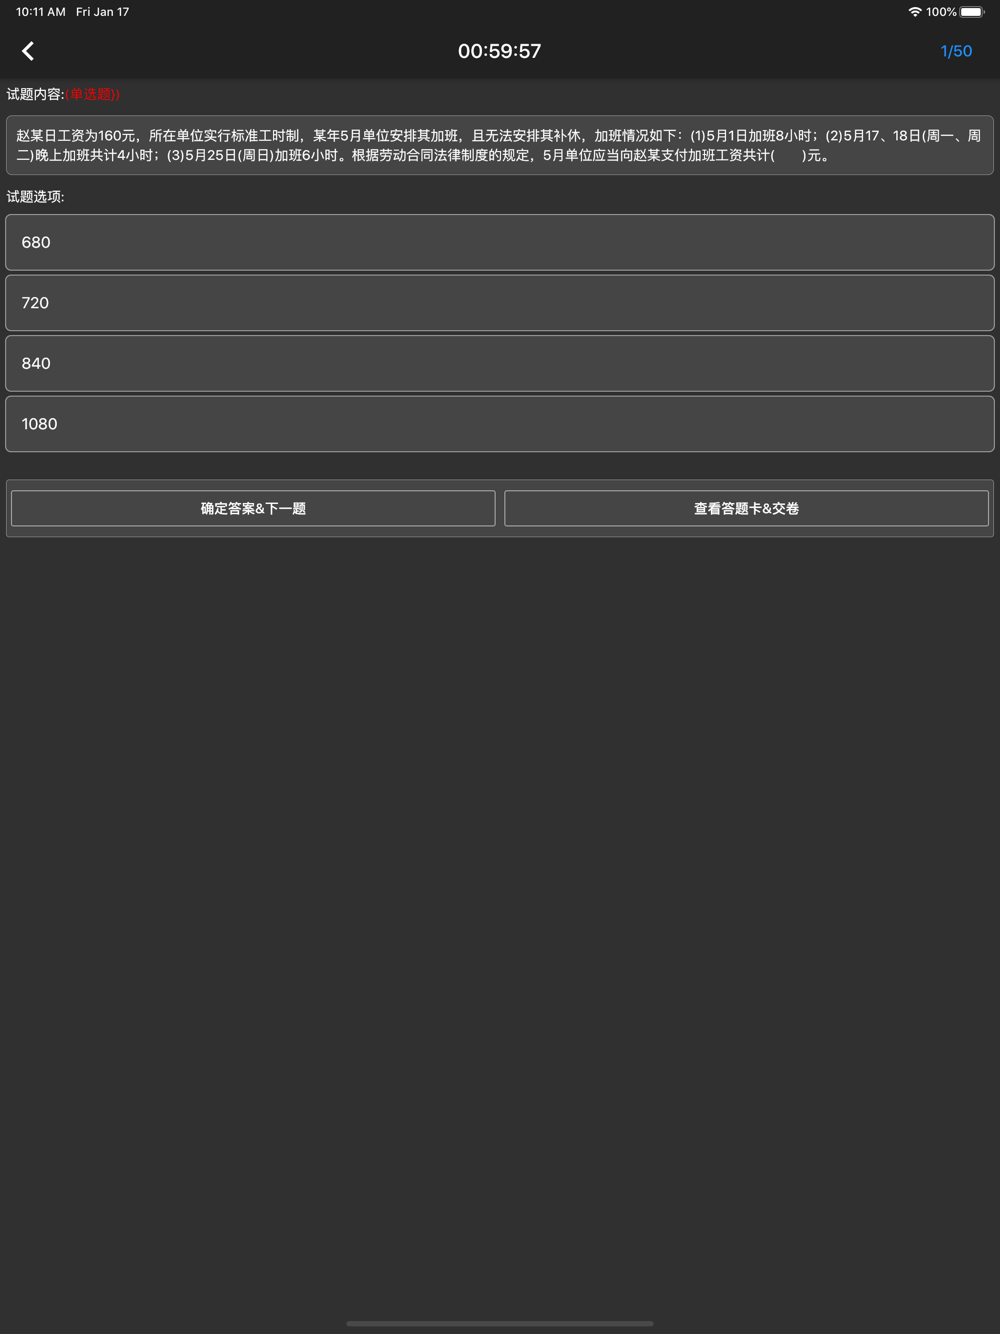The width and height of the screenshot is (1000, 1334).
Task: Select answer option 680
Action: tap(500, 242)
